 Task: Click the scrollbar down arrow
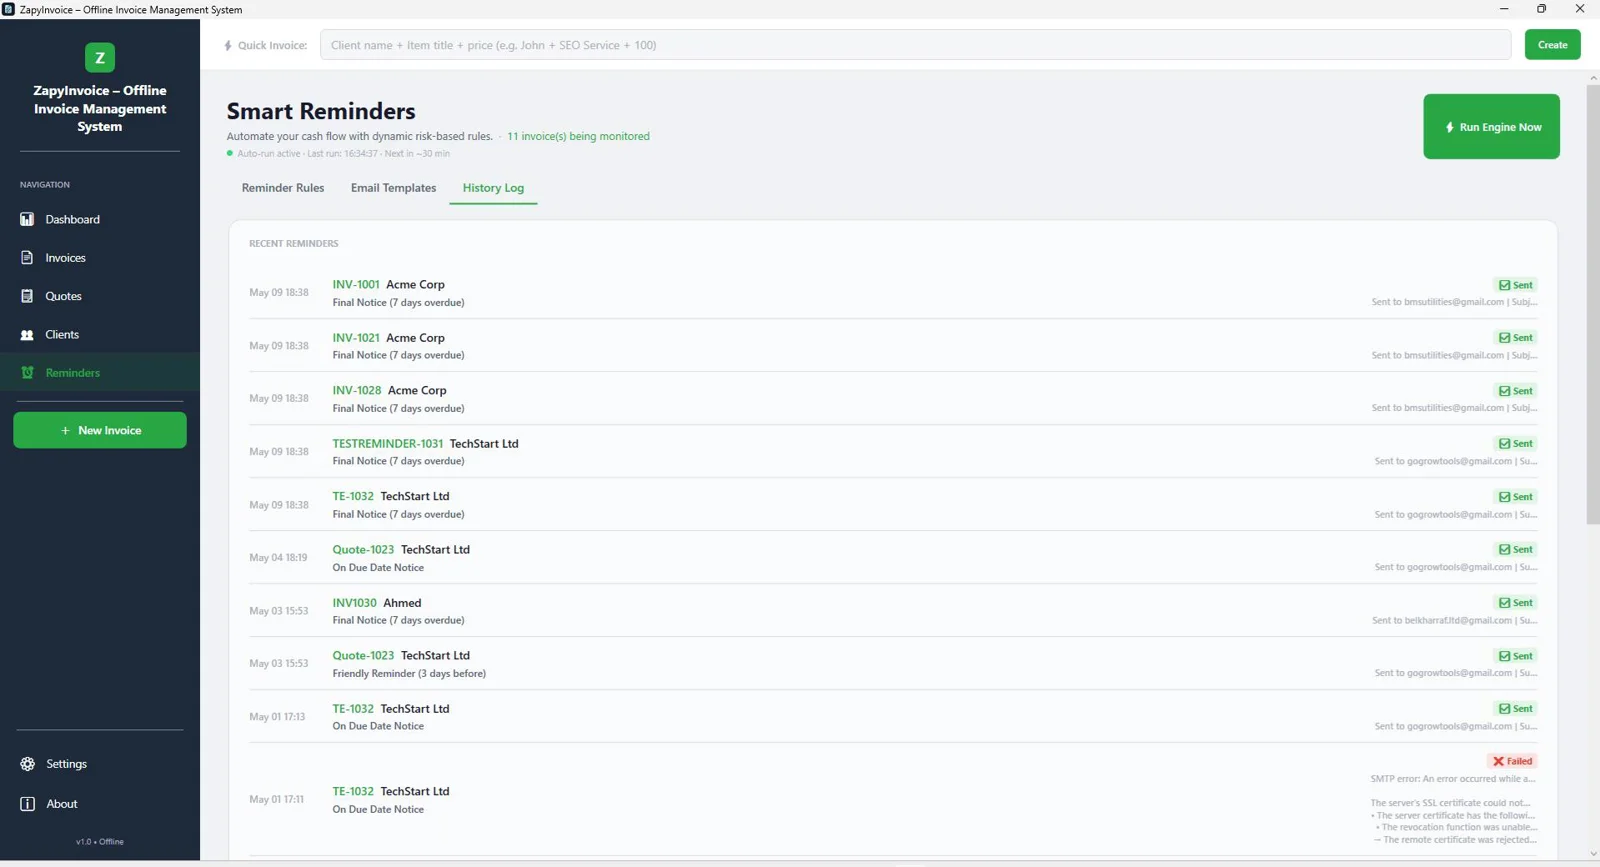pos(1592,853)
